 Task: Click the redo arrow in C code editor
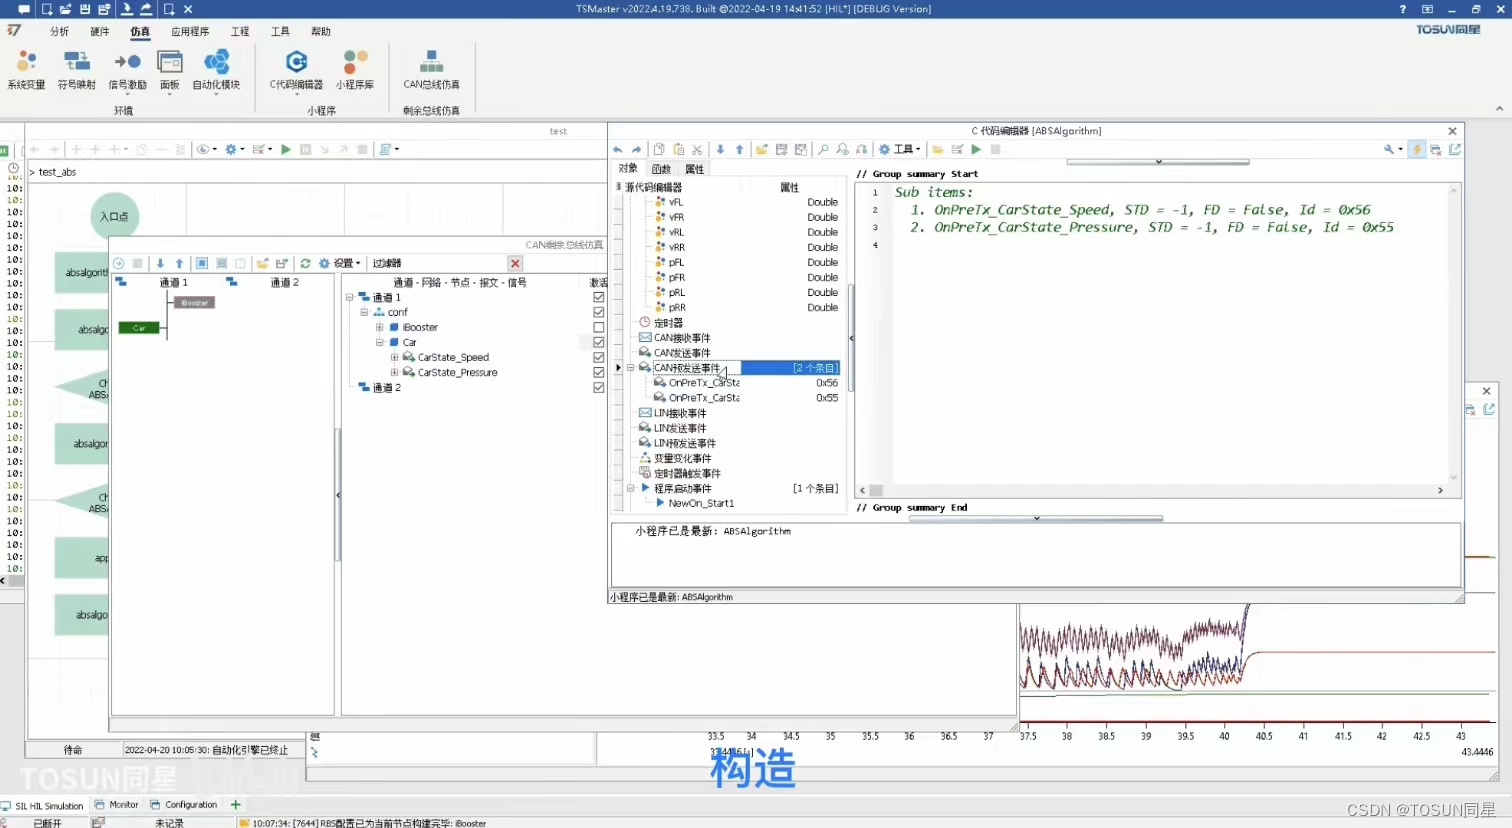point(637,150)
